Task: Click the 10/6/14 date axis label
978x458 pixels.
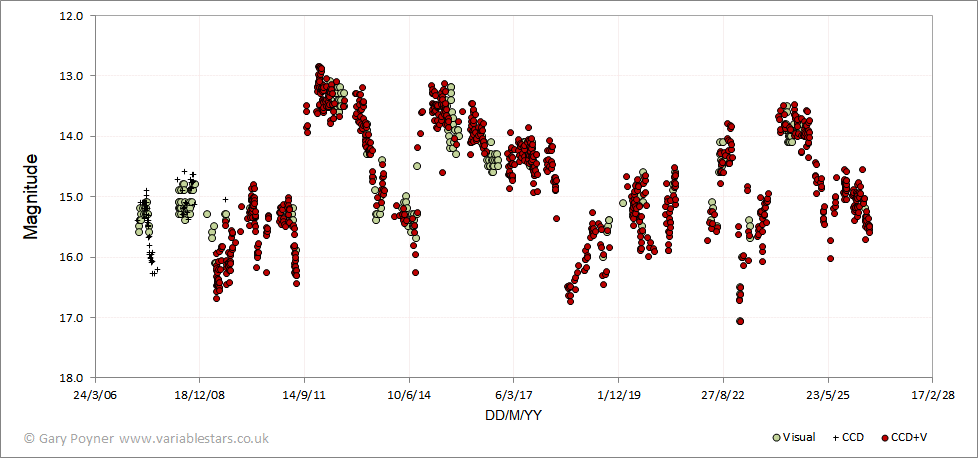Action: (409, 395)
